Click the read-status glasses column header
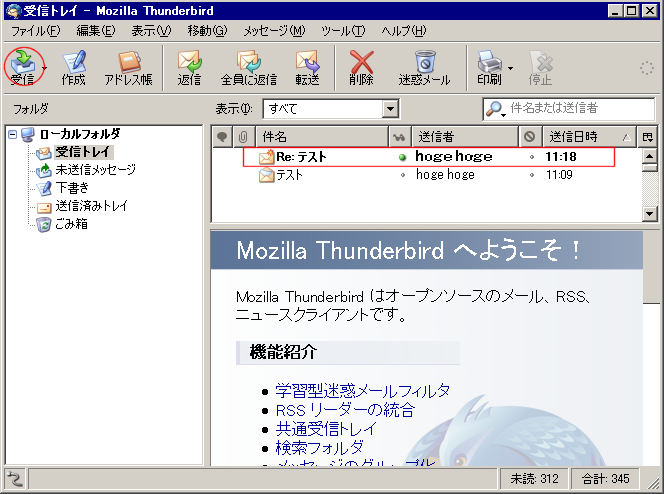Image resolution: width=664 pixels, height=494 pixels. pos(399,137)
